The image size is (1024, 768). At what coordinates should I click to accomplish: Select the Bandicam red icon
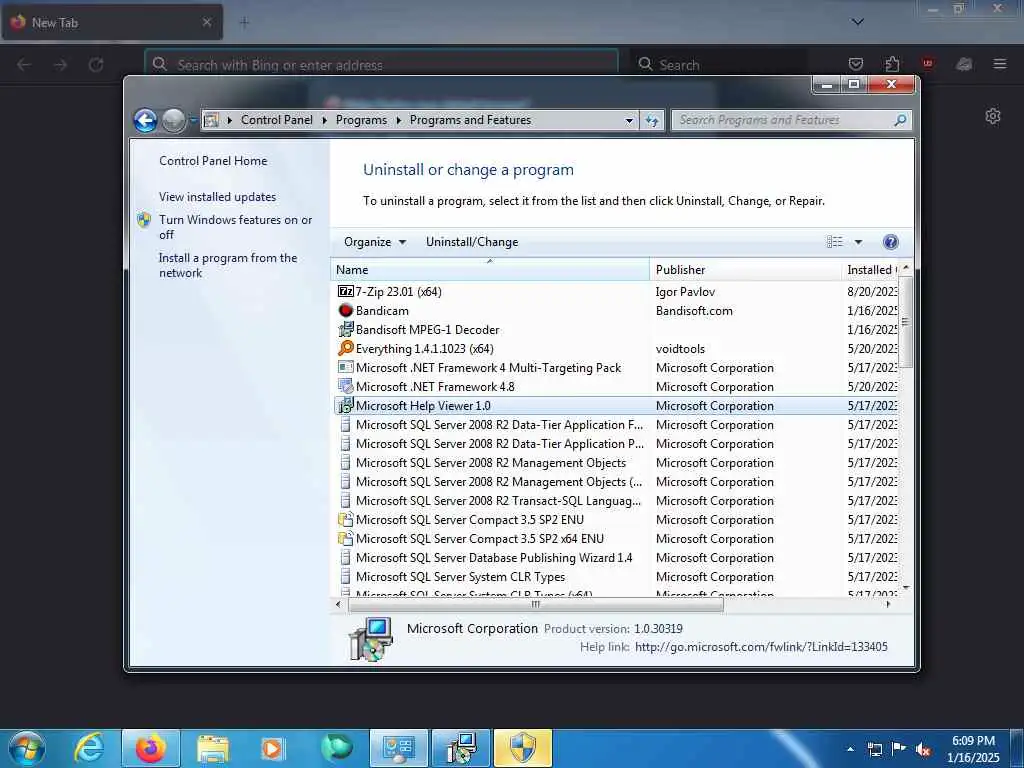pyautogui.click(x=345, y=310)
